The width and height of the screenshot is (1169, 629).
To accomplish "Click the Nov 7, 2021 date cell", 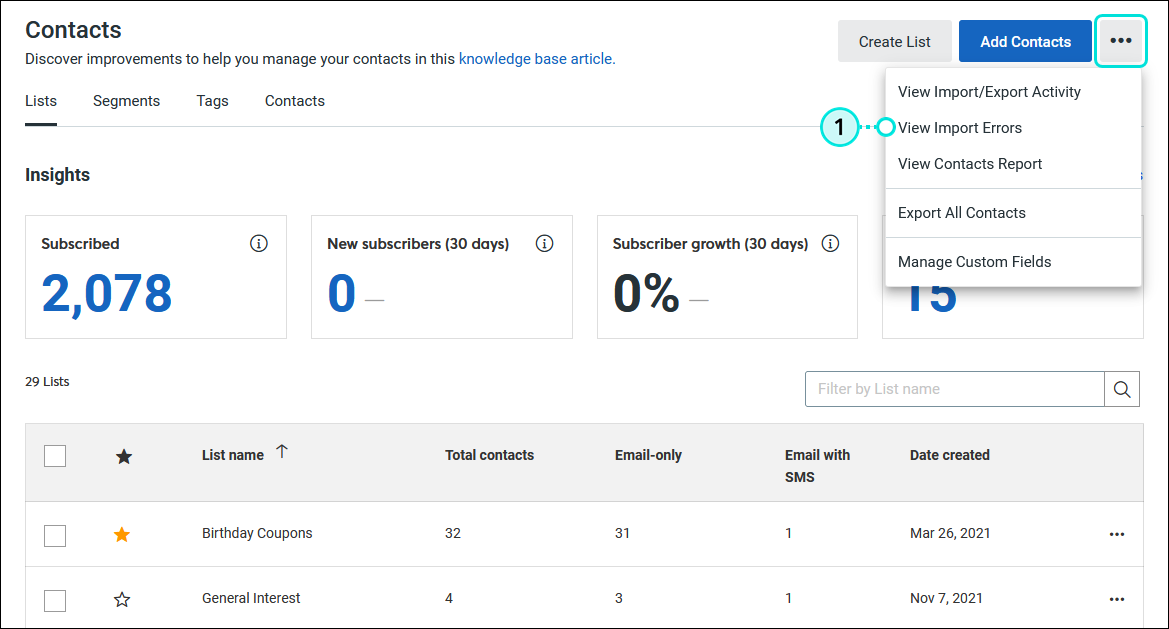I will pos(946,598).
